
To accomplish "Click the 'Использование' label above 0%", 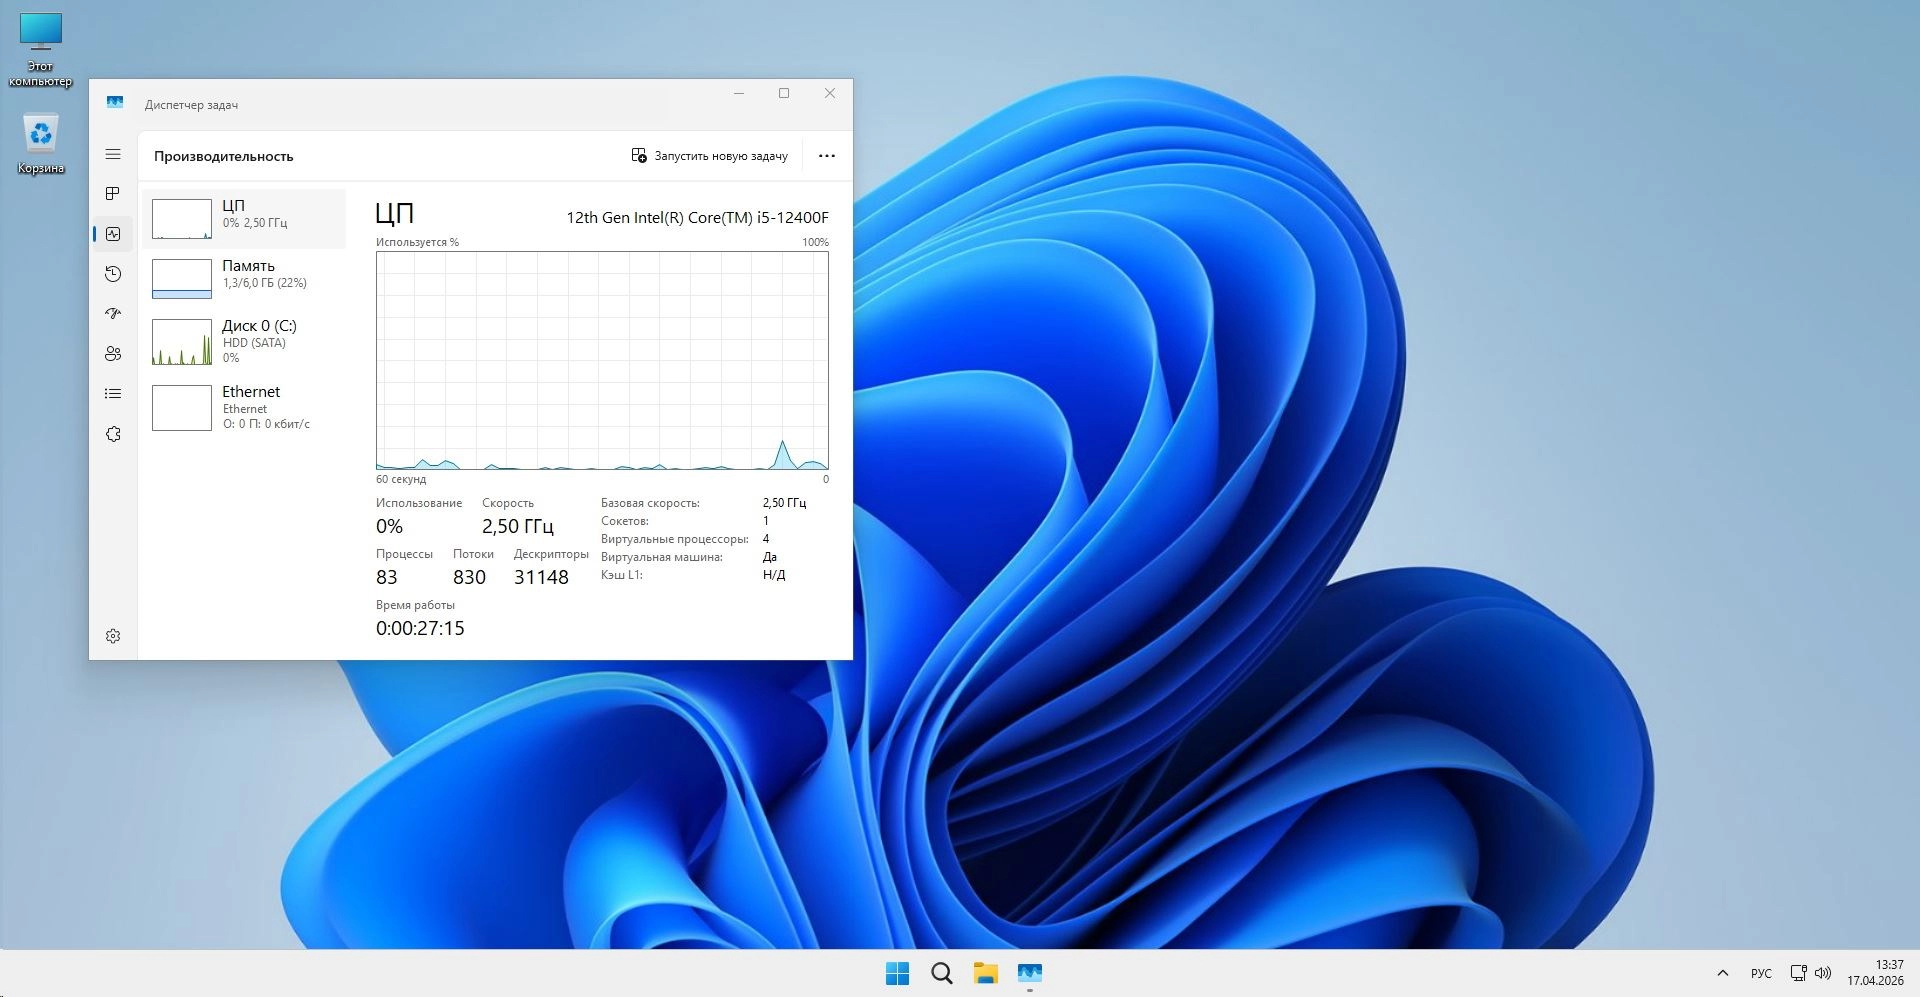I will (x=419, y=503).
